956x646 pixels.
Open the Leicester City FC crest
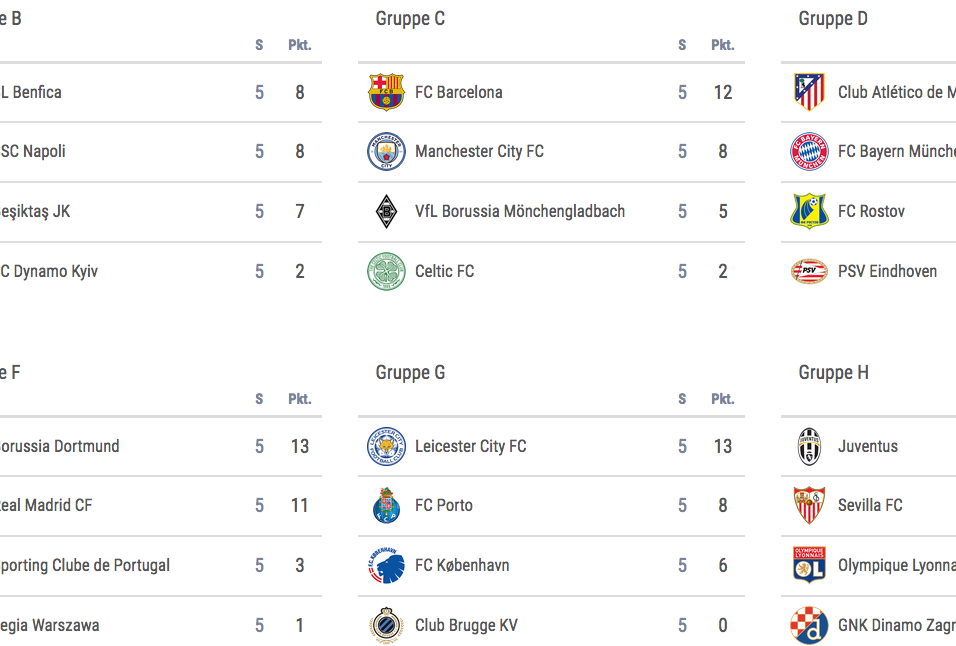pyautogui.click(x=386, y=446)
